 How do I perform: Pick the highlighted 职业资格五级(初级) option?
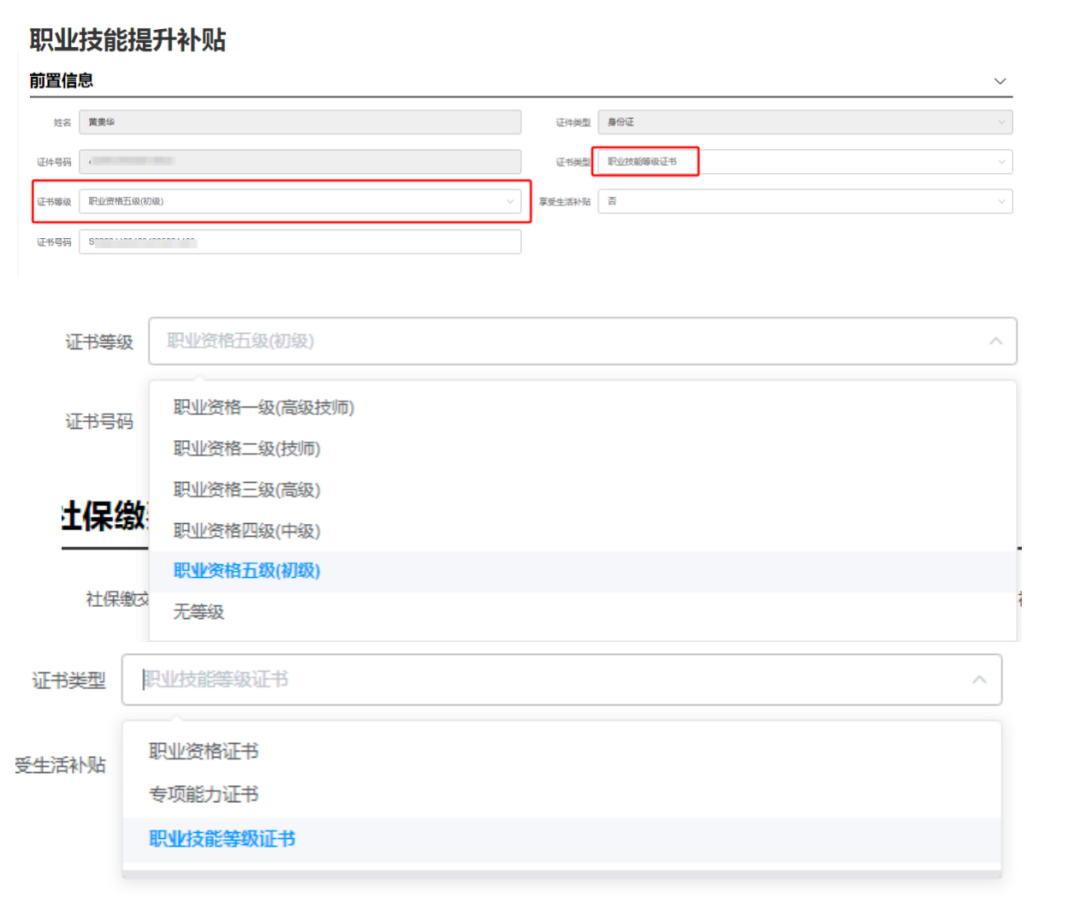247,571
